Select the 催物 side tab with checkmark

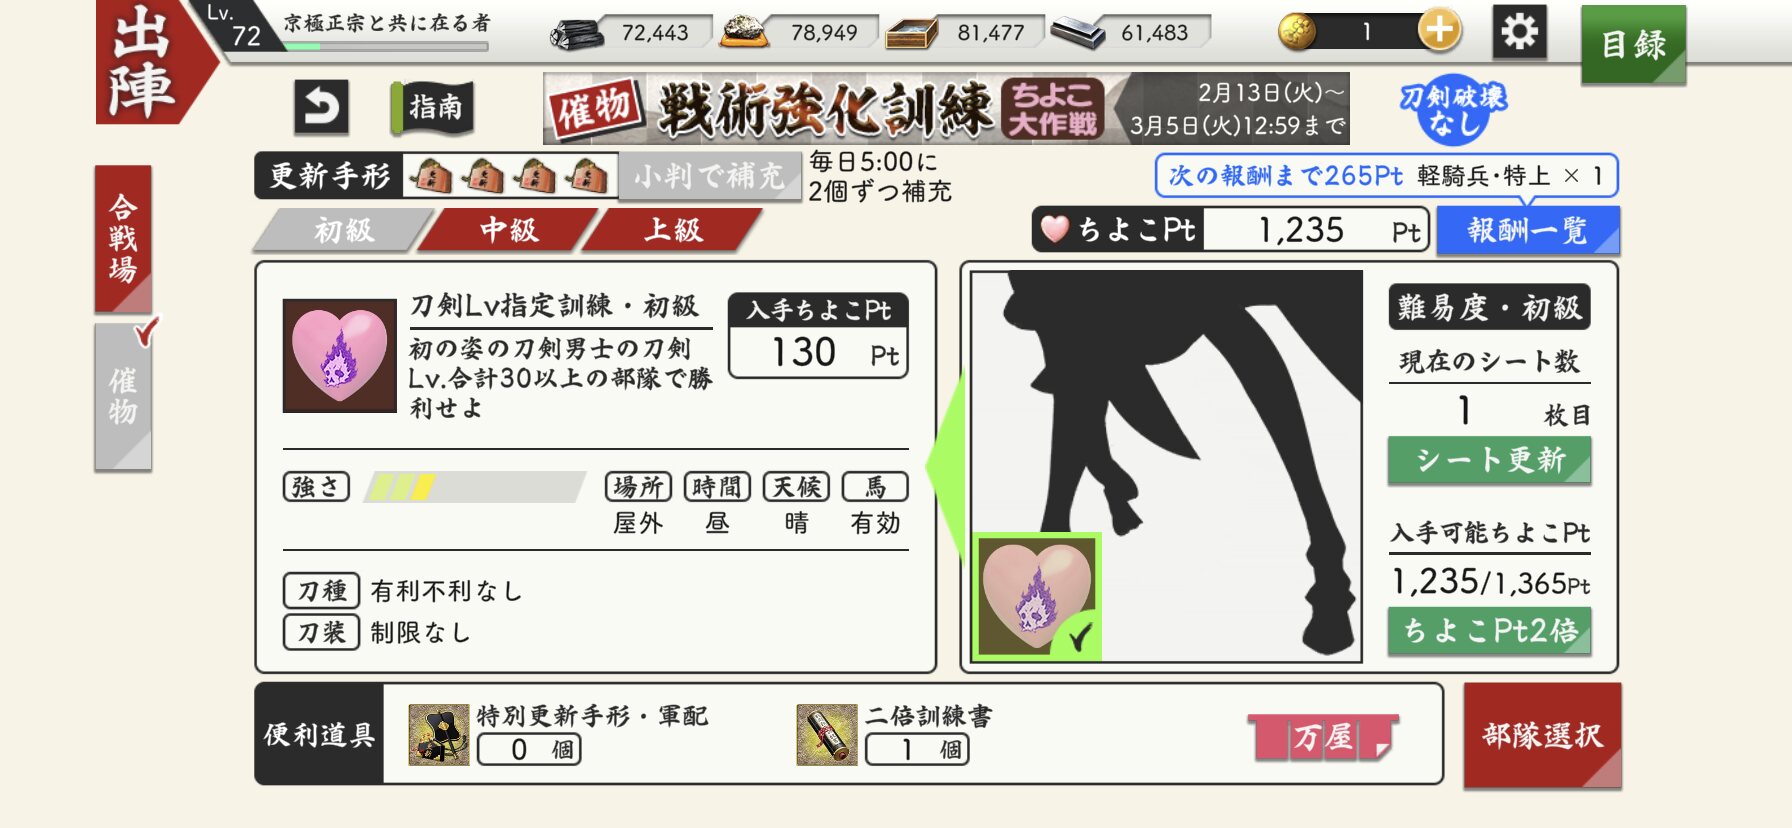124,396
